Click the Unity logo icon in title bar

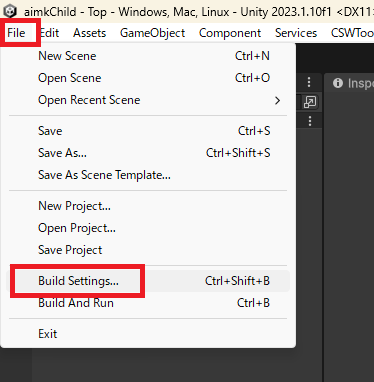[x=10, y=11]
